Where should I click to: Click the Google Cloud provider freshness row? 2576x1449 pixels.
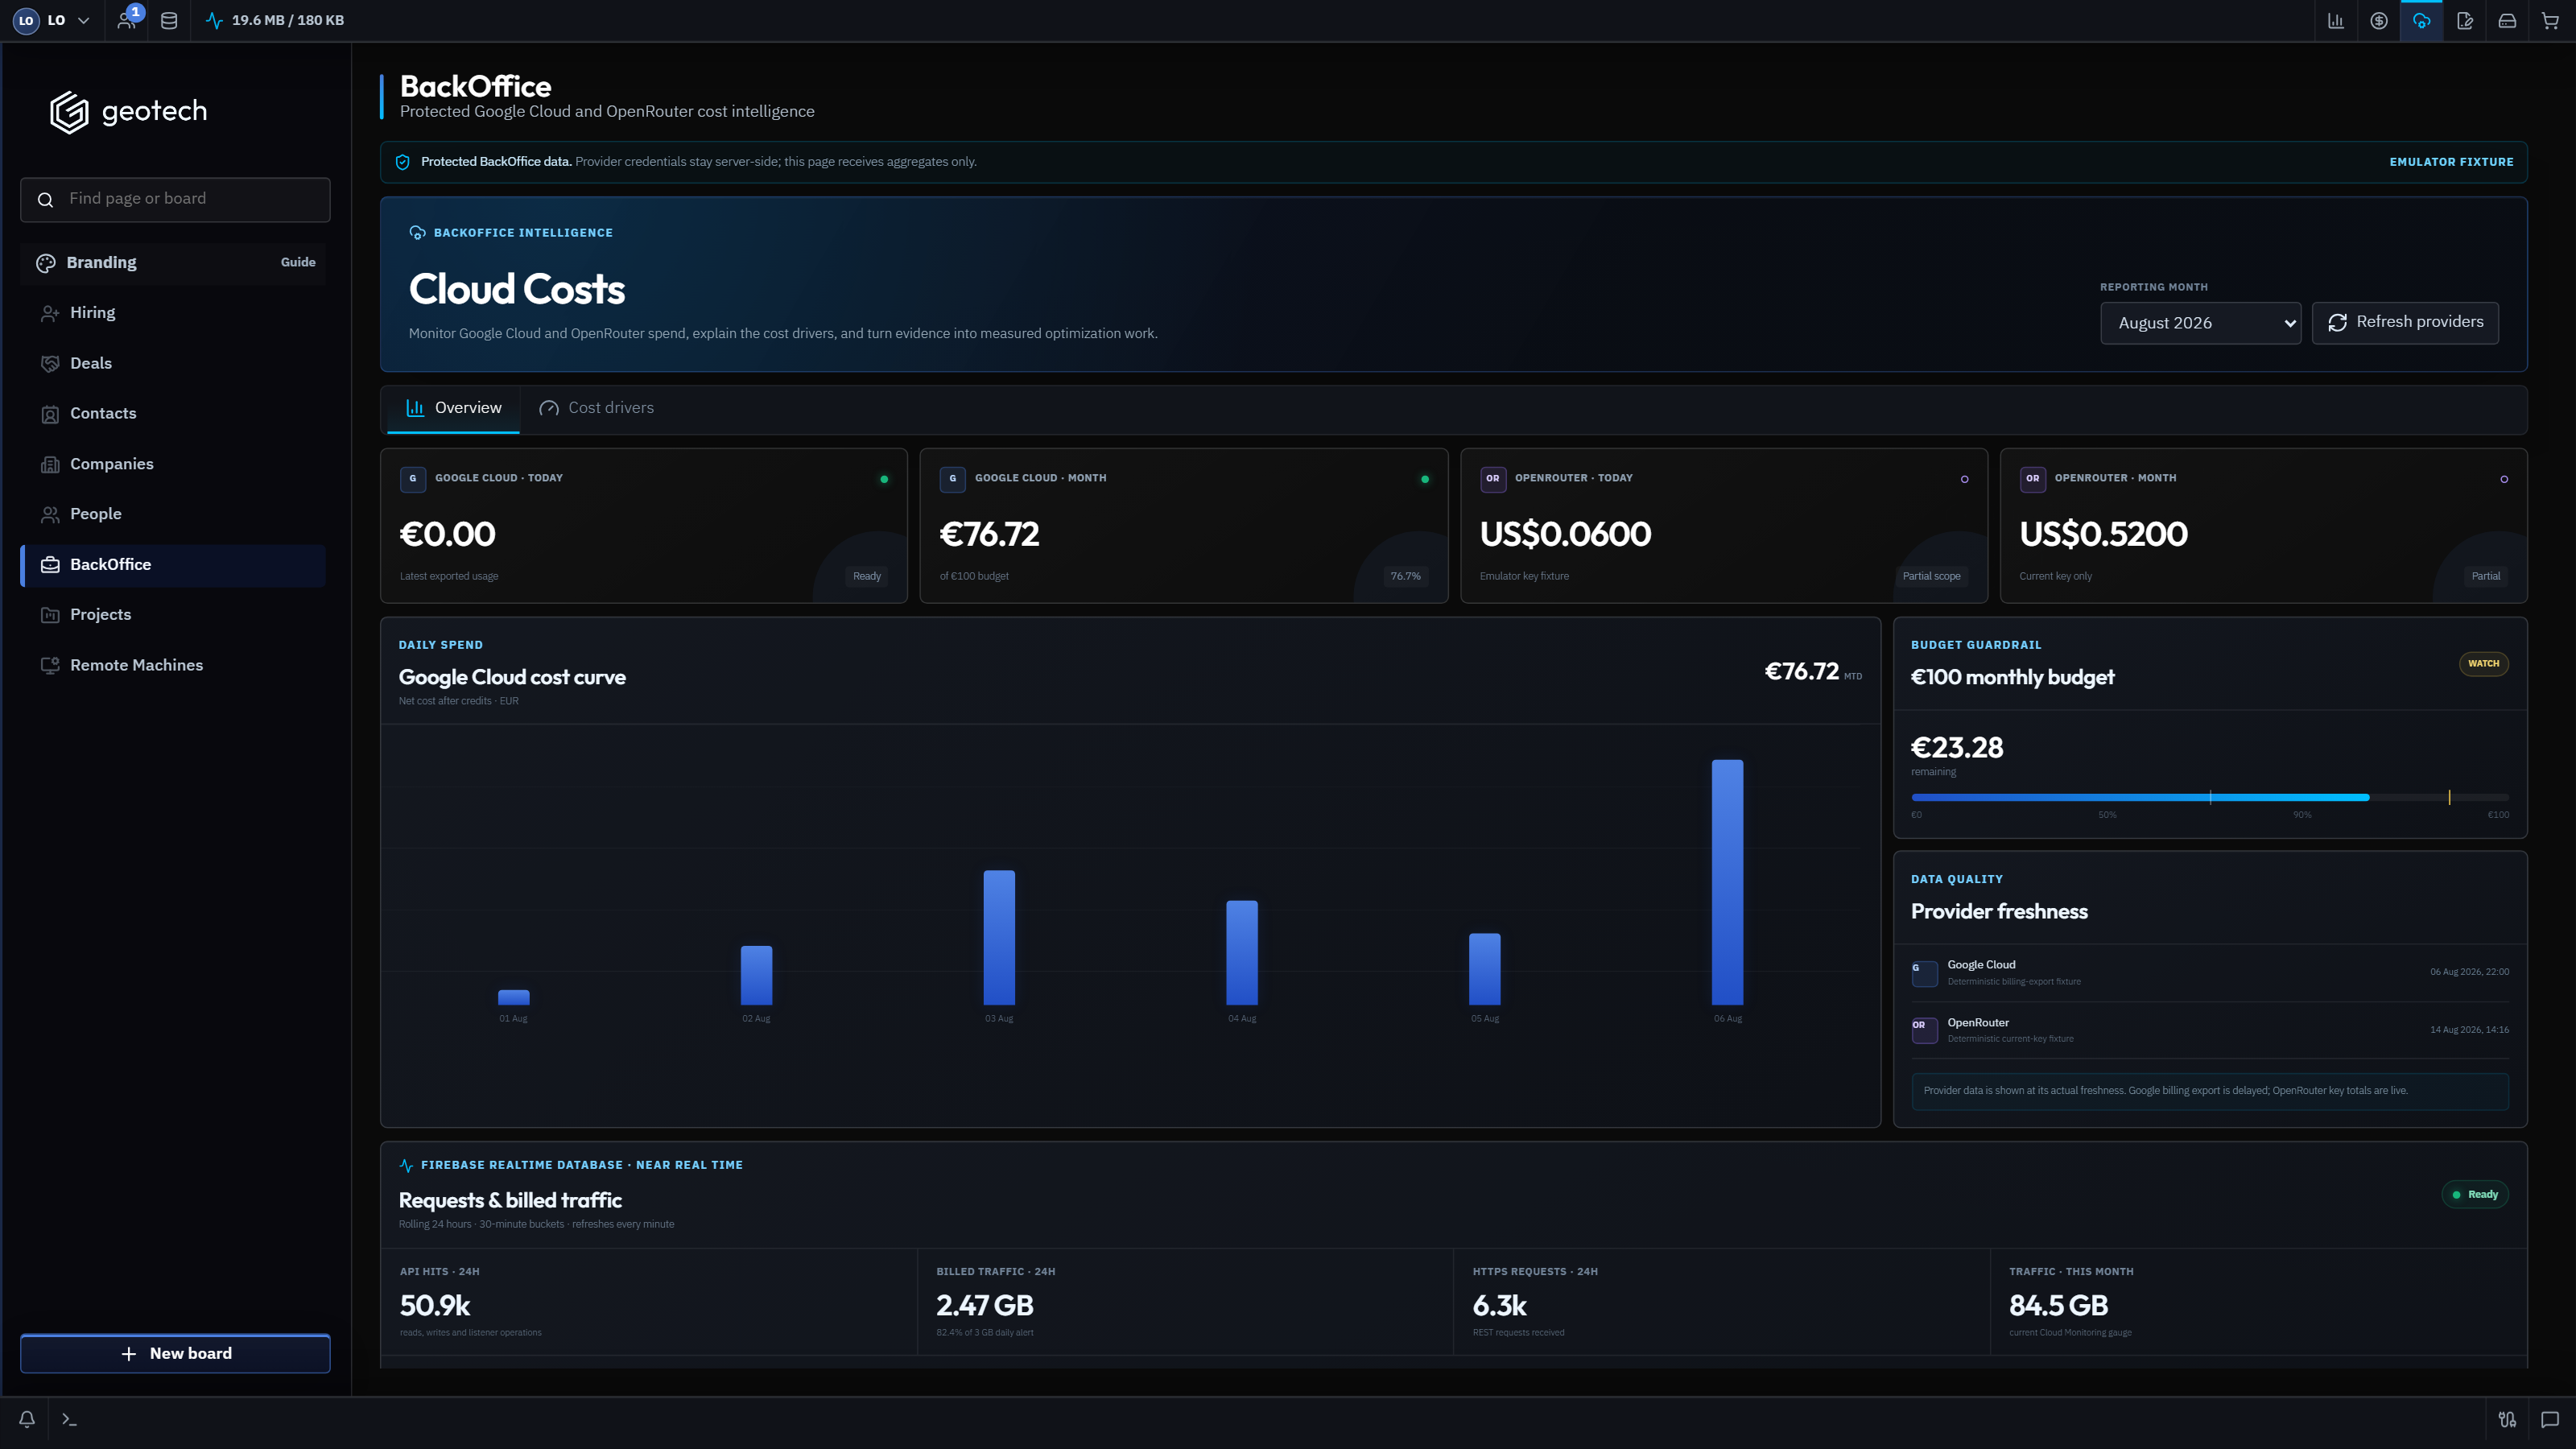[2210, 973]
